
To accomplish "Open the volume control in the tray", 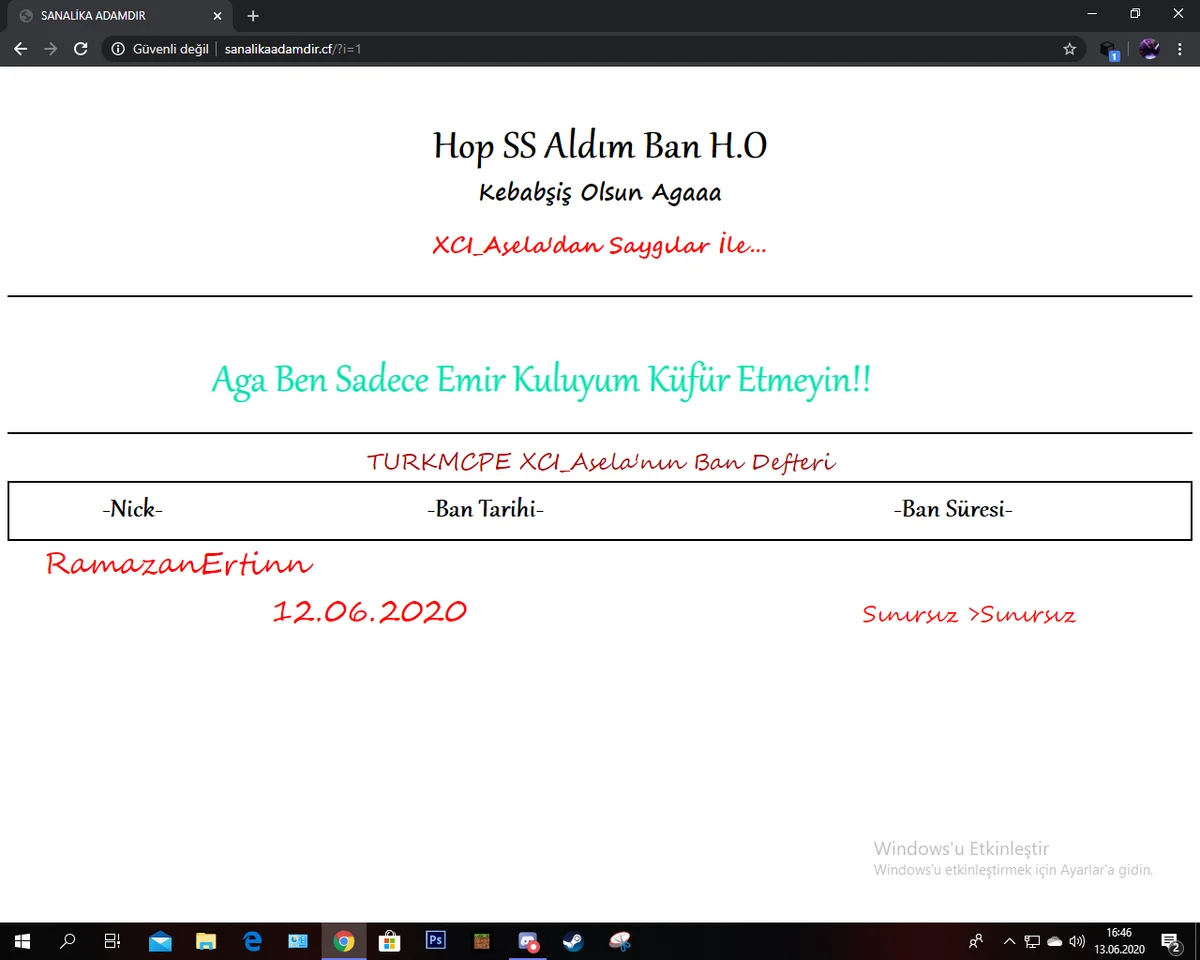I will [1077, 941].
